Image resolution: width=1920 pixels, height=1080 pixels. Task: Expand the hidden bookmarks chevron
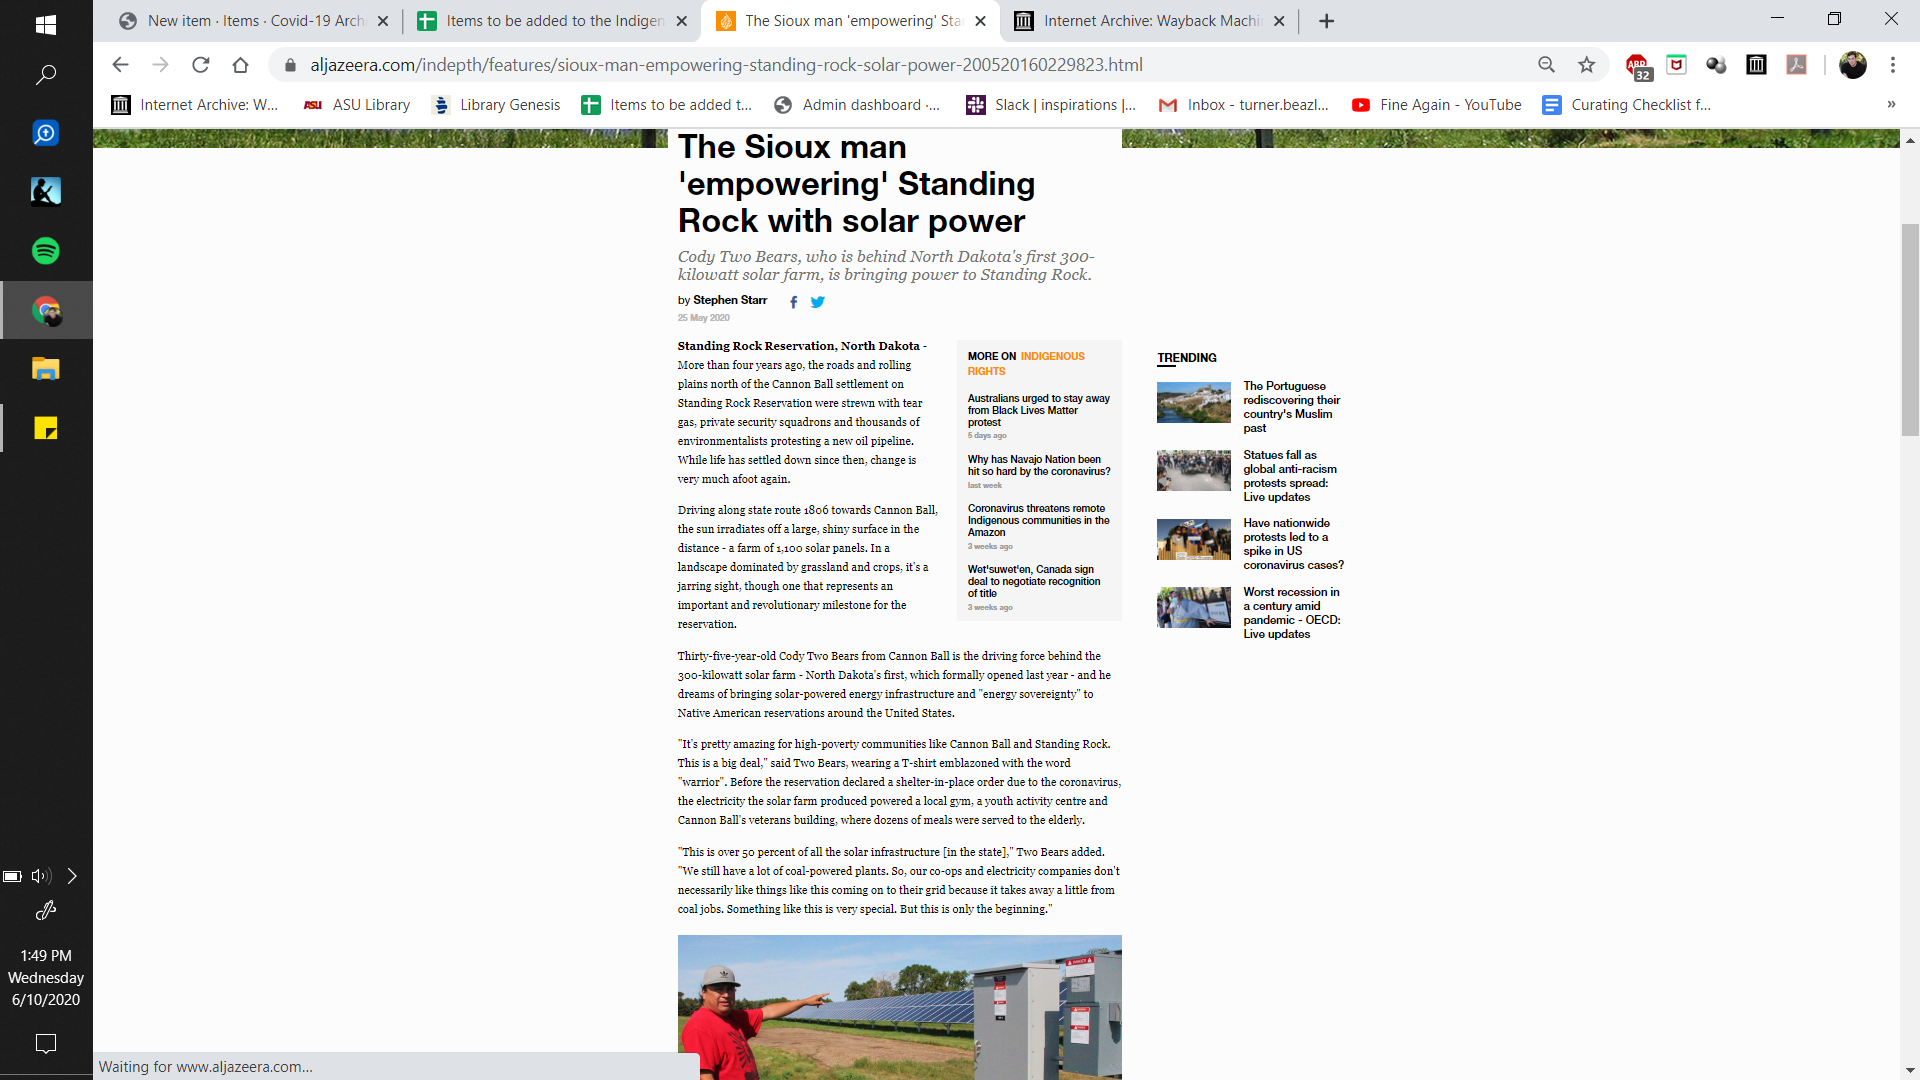click(1890, 104)
